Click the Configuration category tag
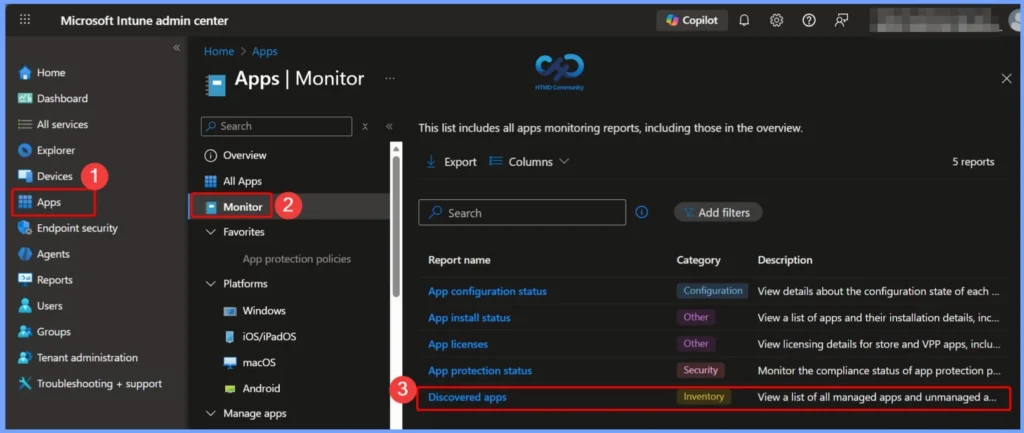This screenshot has width=1024, height=433. (x=712, y=291)
